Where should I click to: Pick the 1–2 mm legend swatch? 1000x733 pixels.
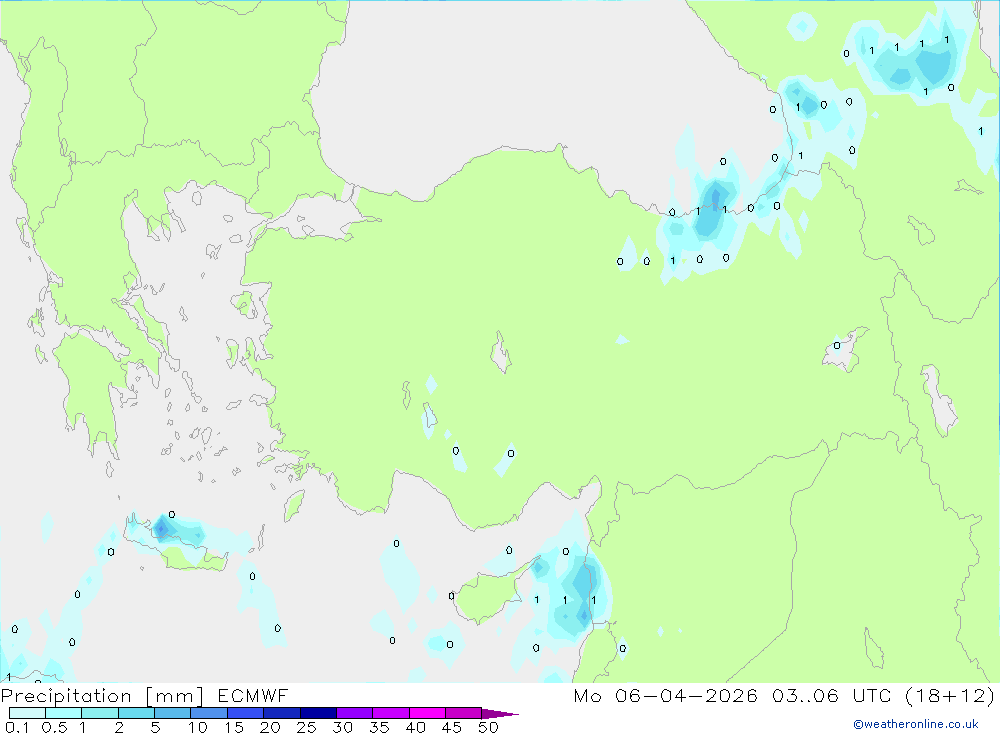(100, 713)
